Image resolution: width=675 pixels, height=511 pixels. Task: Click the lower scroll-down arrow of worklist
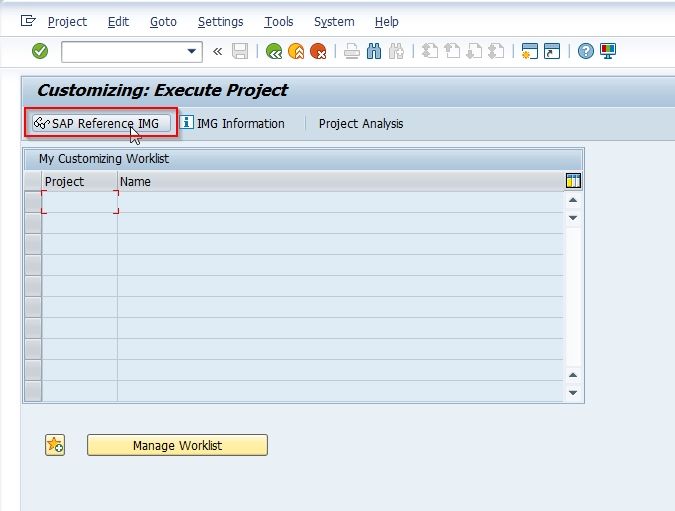pyautogui.click(x=573, y=393)
